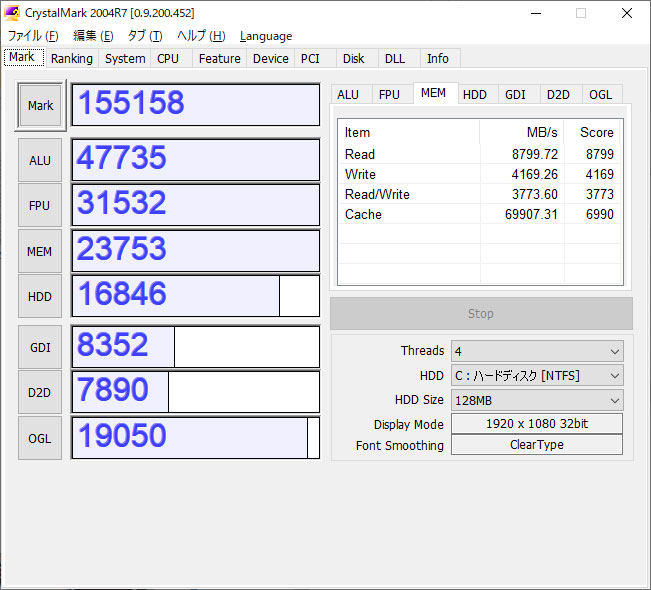Click total Mark score 155158
This screenshot has height=590, width=651.
click(196, 105)
